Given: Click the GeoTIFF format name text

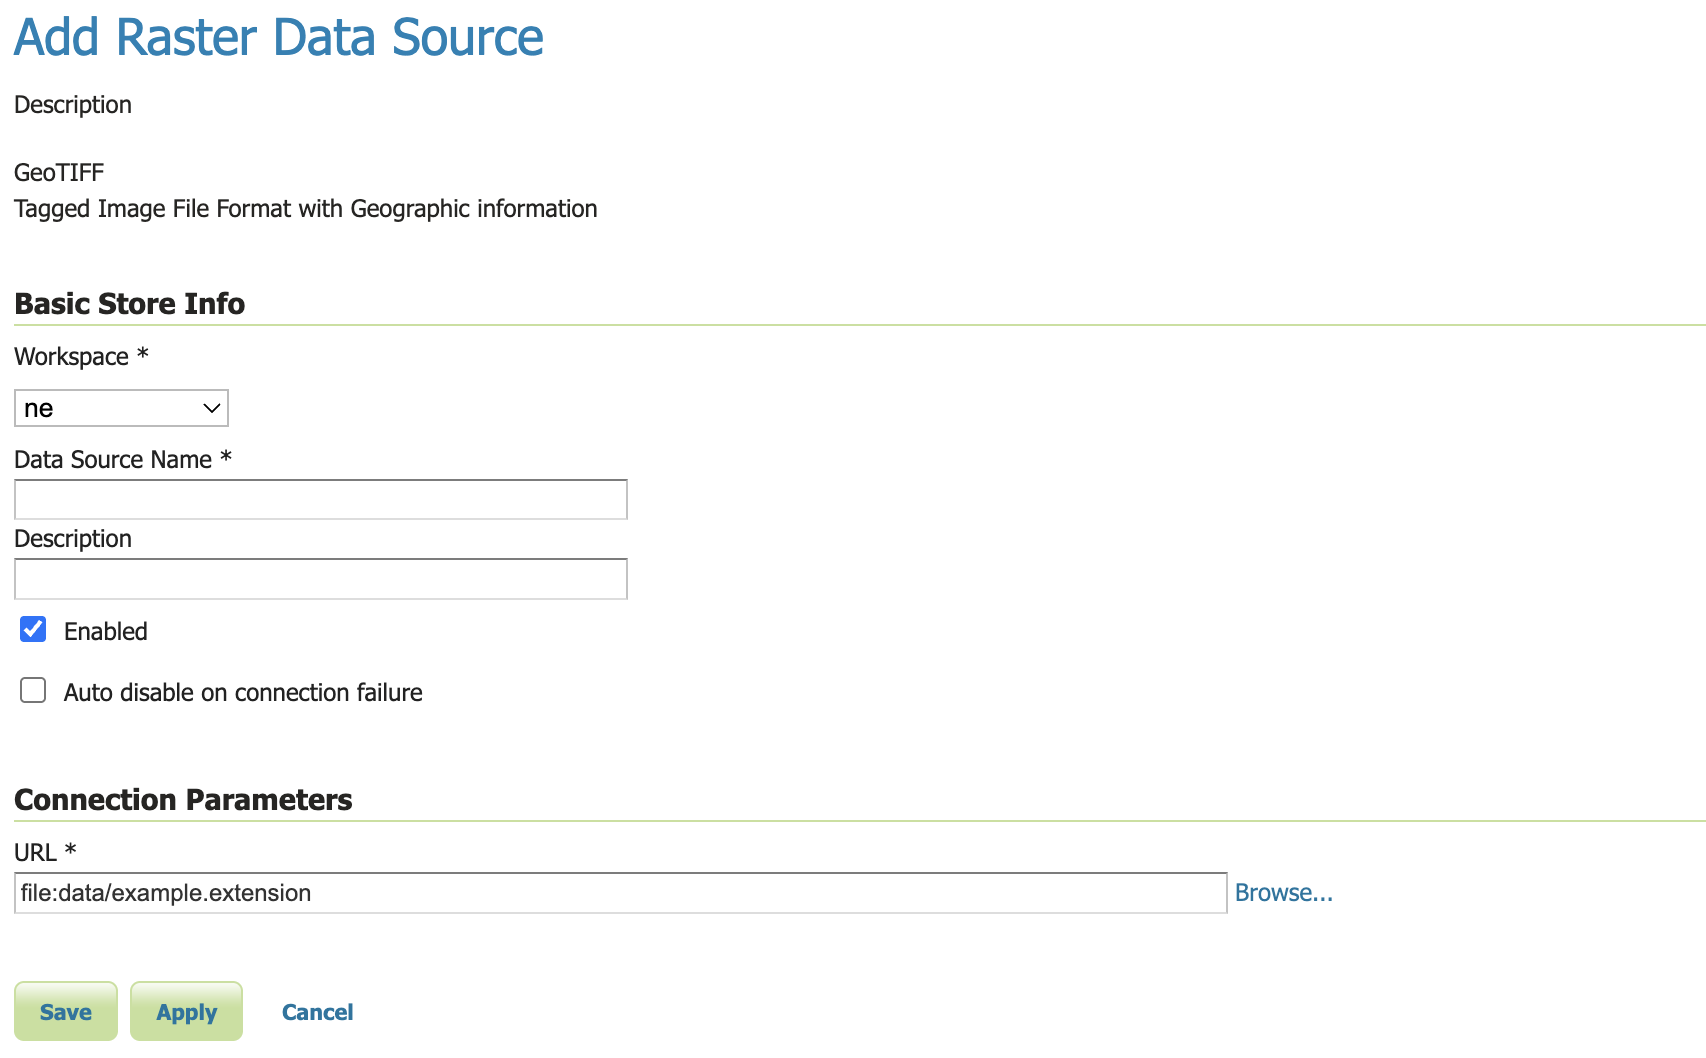Looking at the screenshot, I should 59,173.
